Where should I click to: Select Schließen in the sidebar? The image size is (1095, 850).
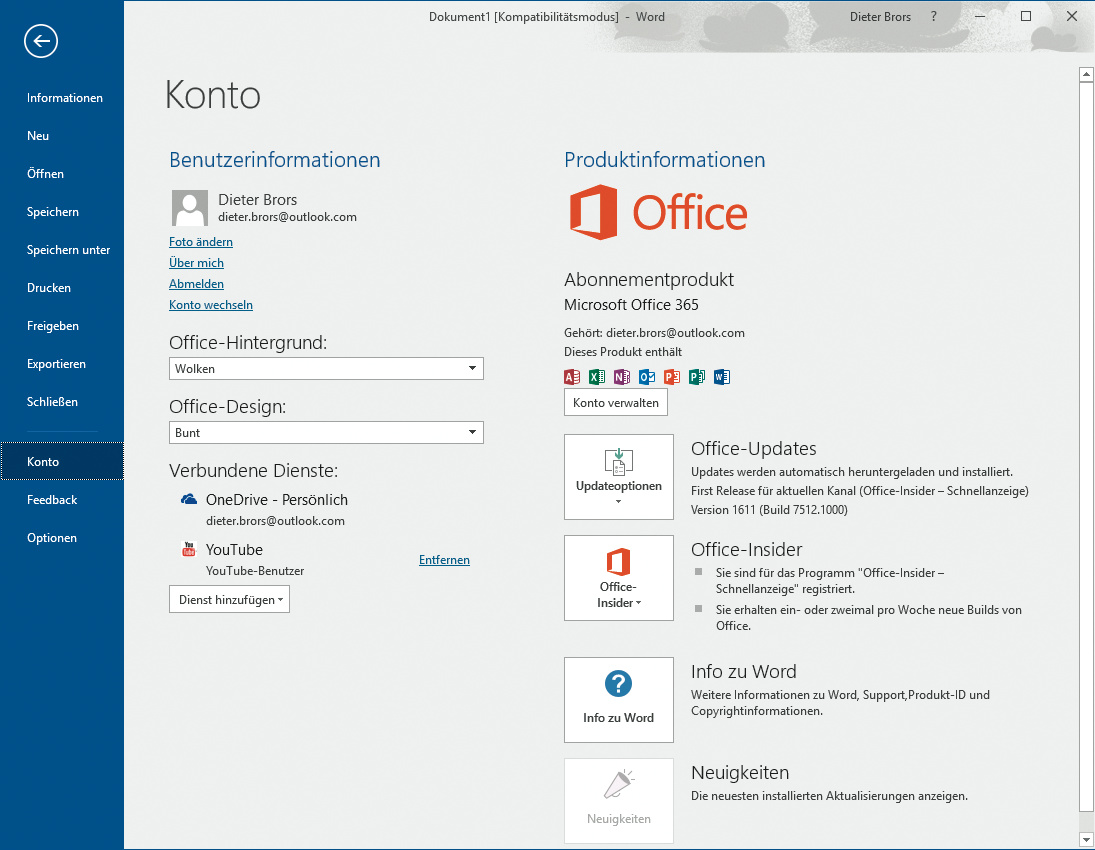coord(62,402)
